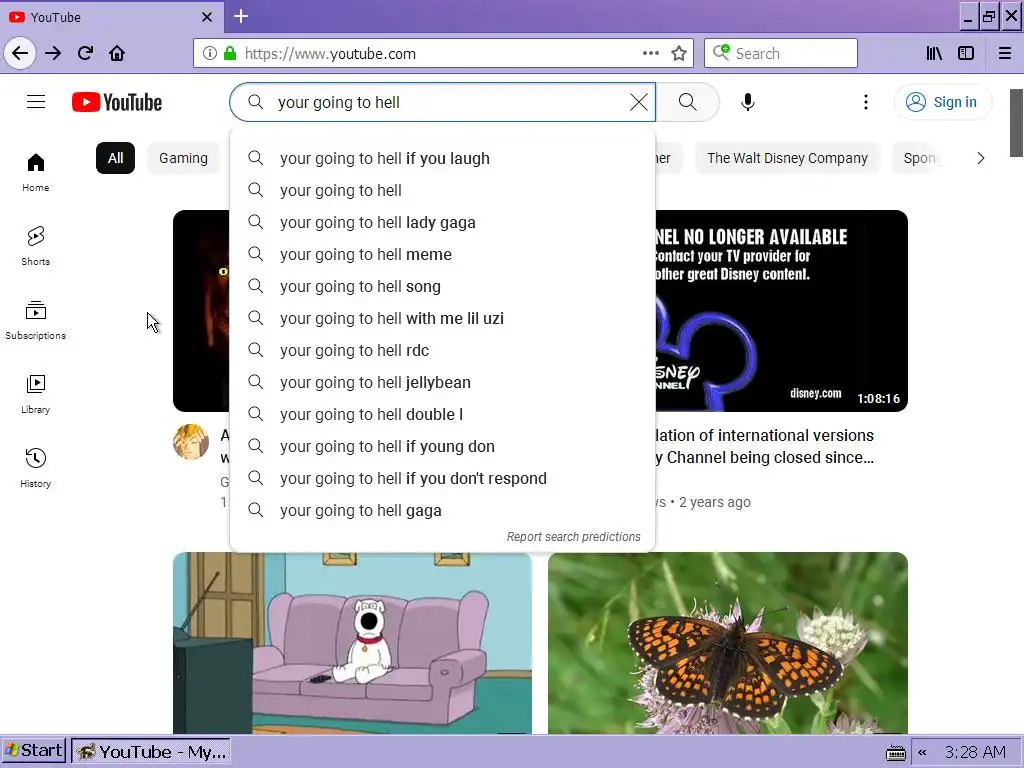
Task: Open the Windows Start button
Action: point(33,751)
